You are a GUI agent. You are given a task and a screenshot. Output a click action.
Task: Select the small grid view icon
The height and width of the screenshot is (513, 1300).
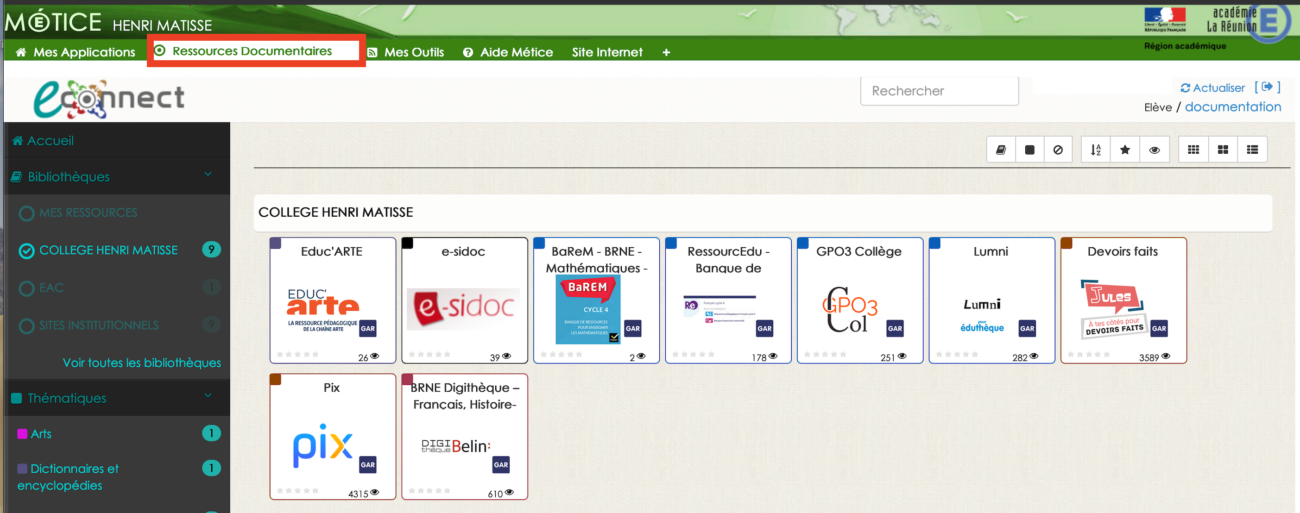[1193, 150]
